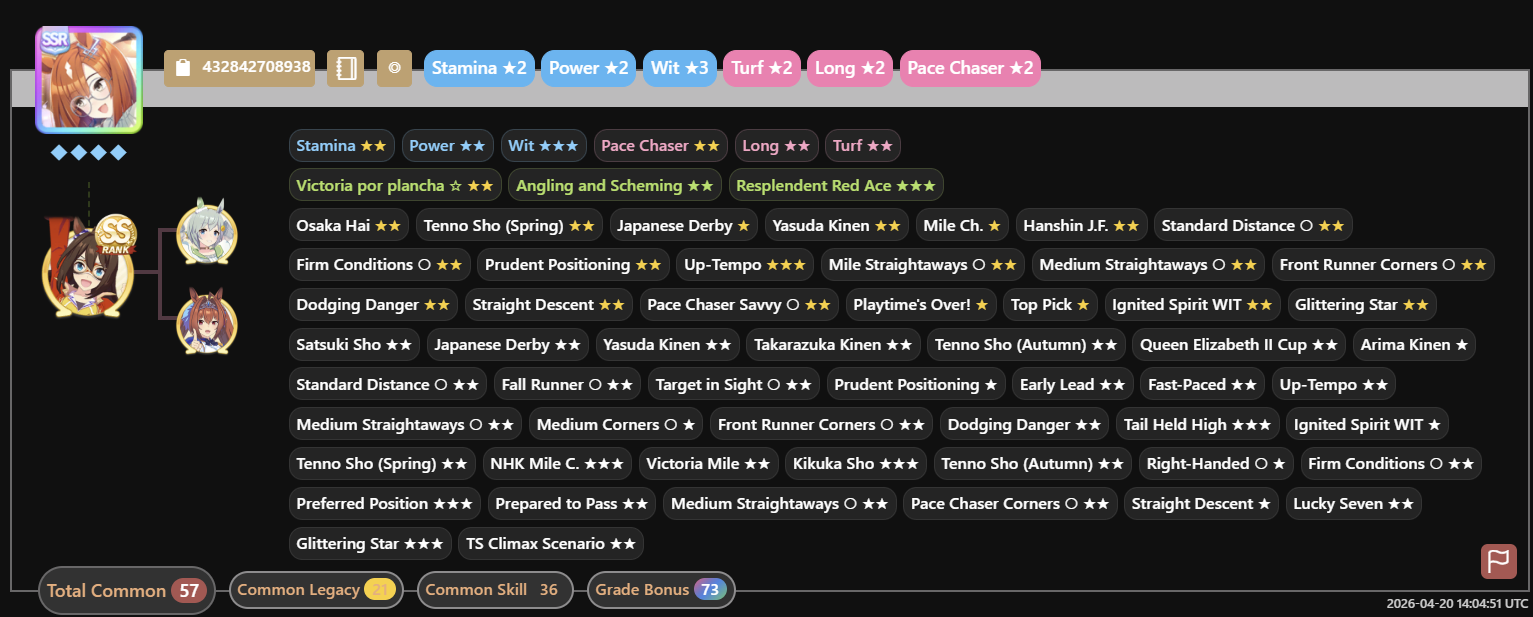This screenshot has width=1533, height=617.
Task: Click the one-star Ignited Spirit WIT chip
Action: [1367, 424]
